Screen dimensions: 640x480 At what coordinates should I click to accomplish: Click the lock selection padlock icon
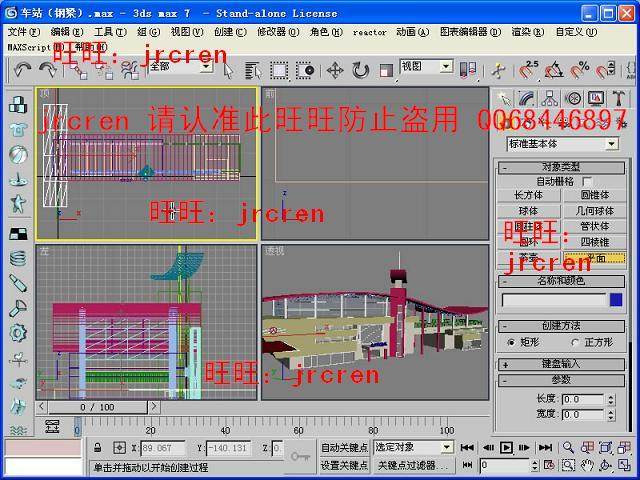(x=98, y=448)
